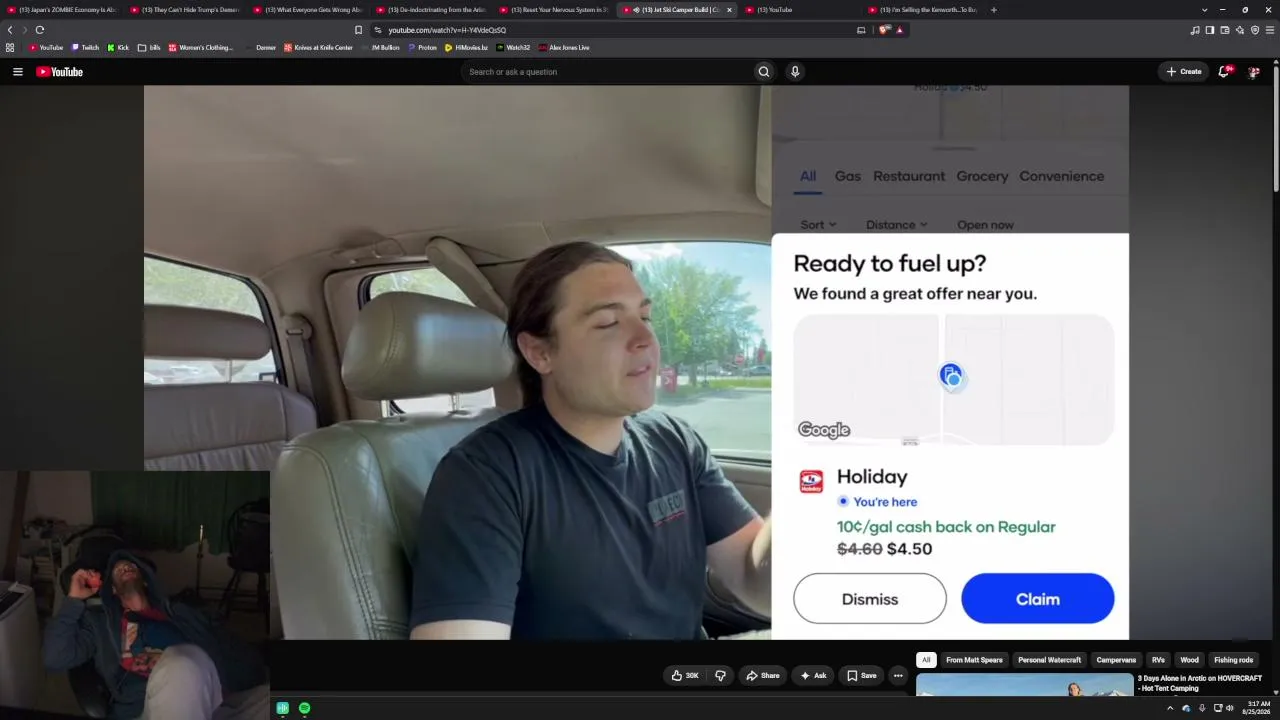Click the Ask button below the video
This screenshot has height=720, width=1280.
coord(813,676)
